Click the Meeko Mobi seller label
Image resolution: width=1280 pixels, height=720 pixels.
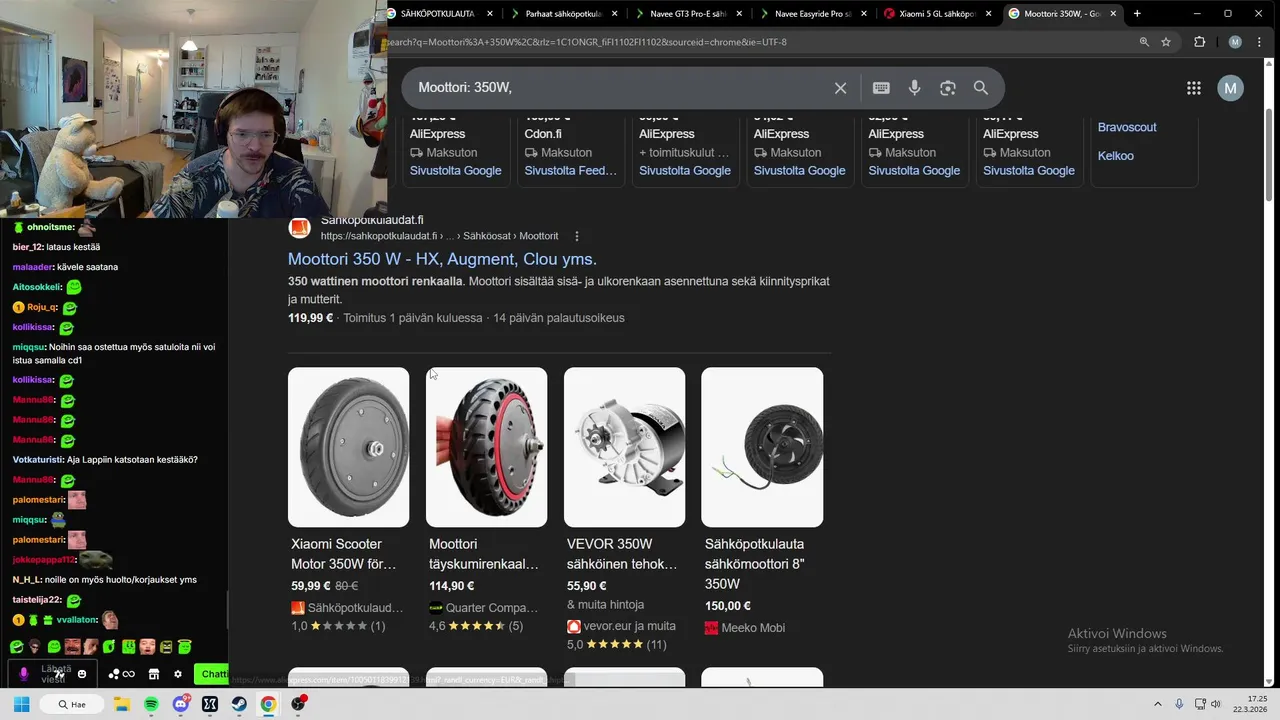(753, 628)
